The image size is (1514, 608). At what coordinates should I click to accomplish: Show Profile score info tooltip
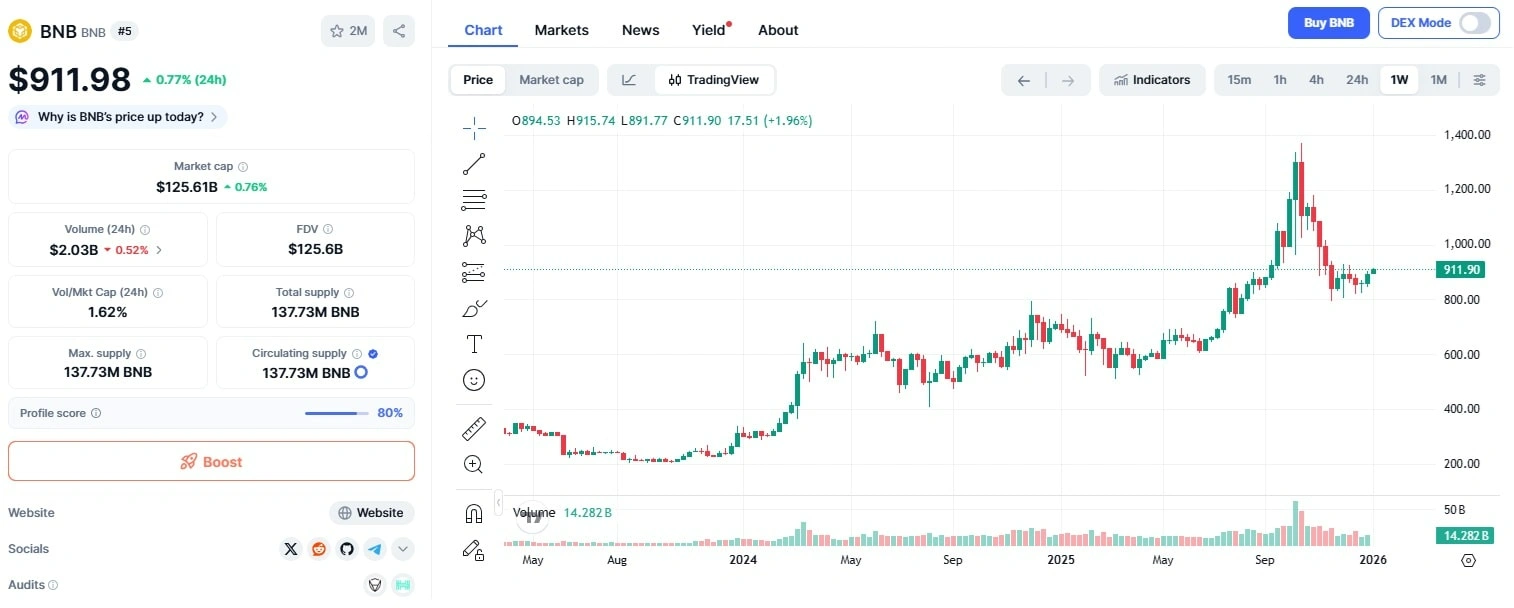(x=96, y=413)
